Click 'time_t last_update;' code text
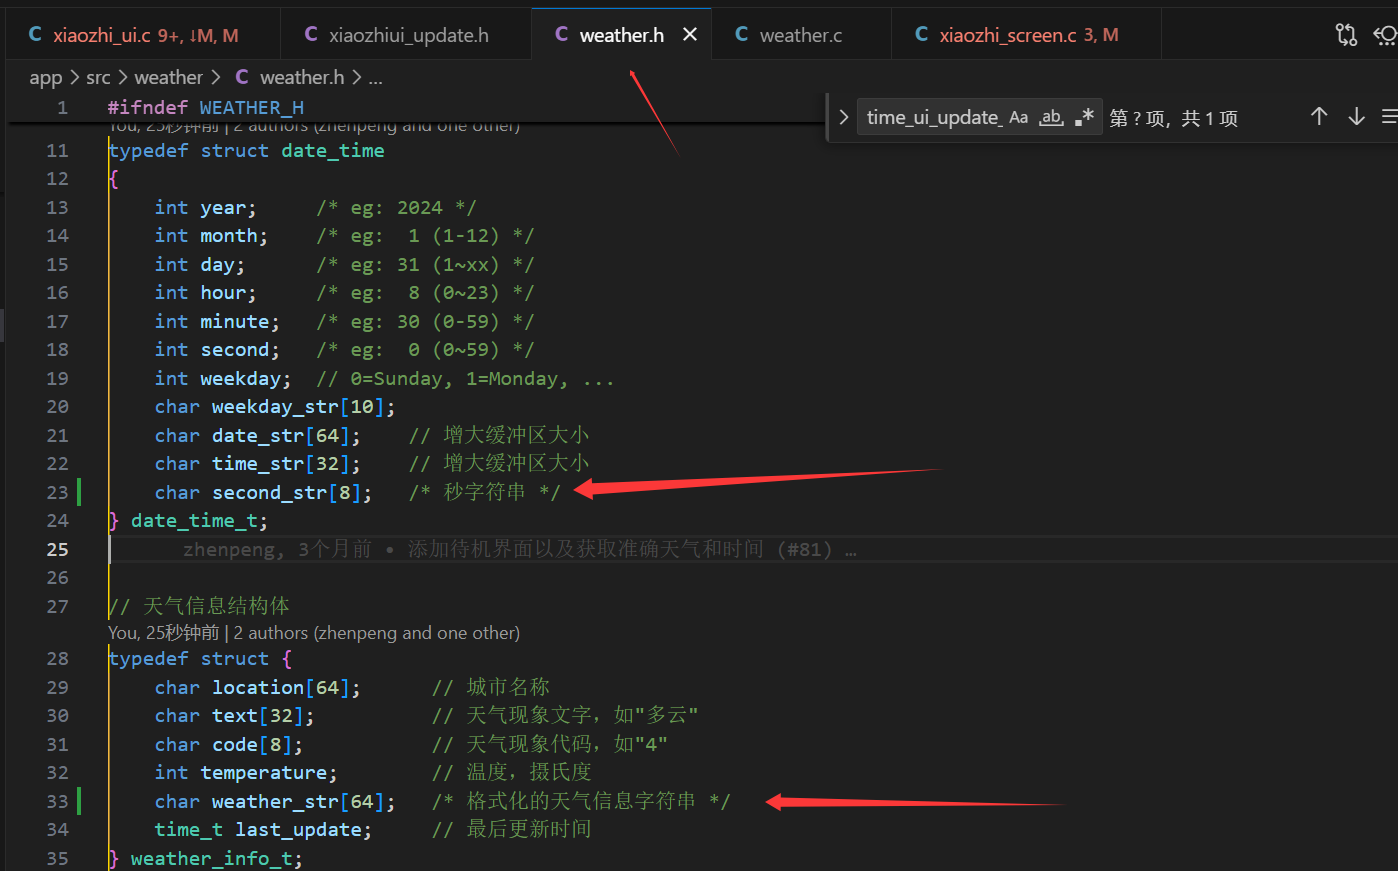Viewport: 1398px width, 871px height. [263, 830]
